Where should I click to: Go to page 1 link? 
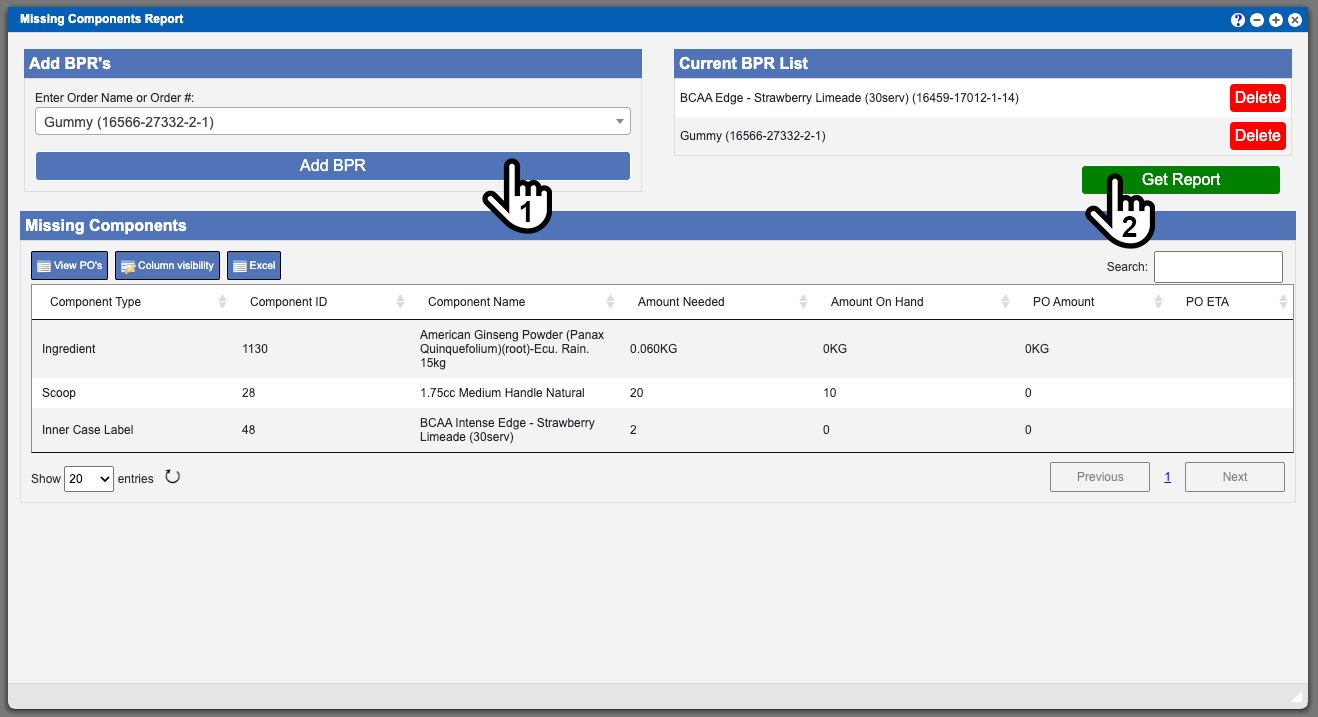pyautogui.click(x=1167, y=477)
